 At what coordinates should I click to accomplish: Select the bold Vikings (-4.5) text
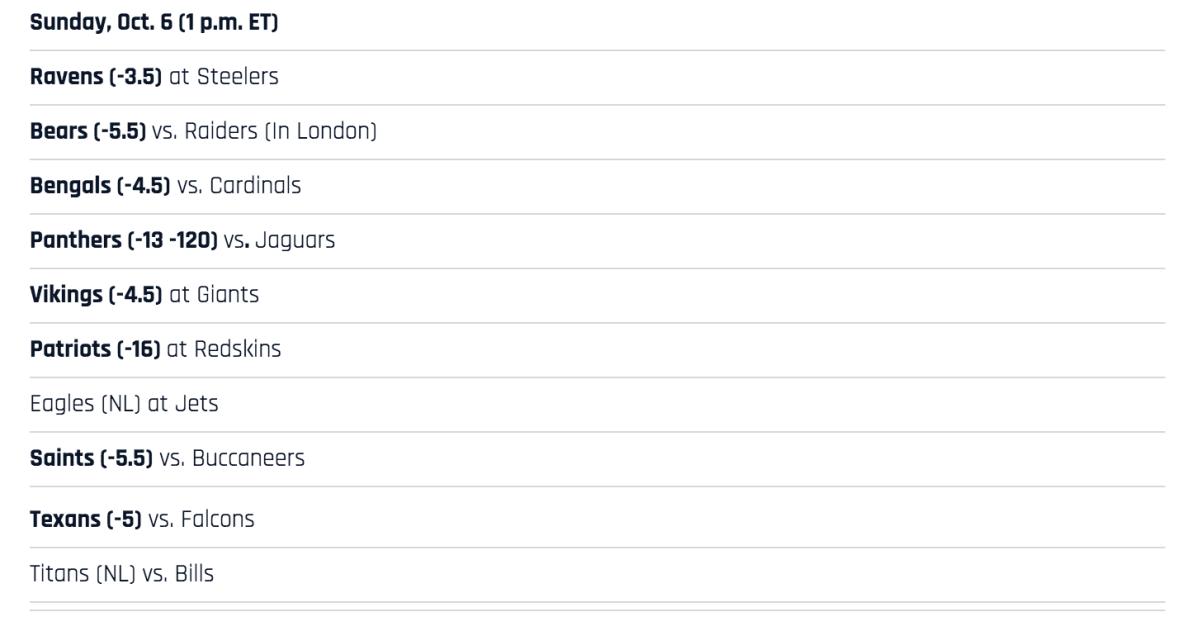[x=96, y=295]
